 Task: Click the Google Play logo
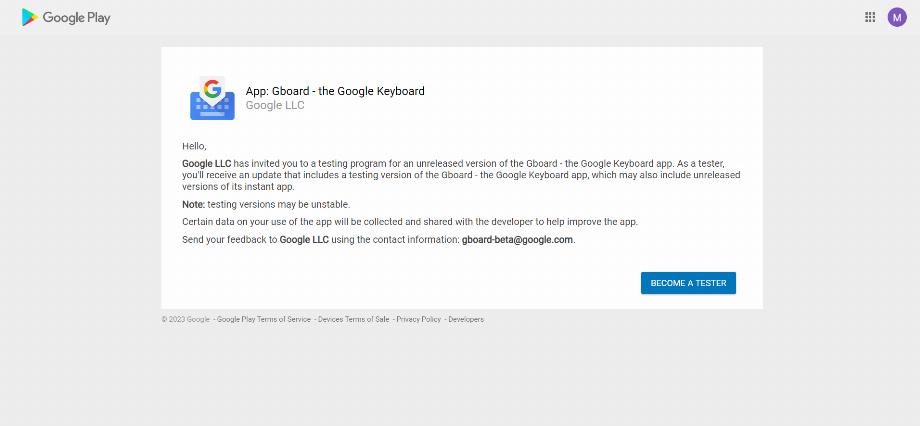click(x=66, y=18)
